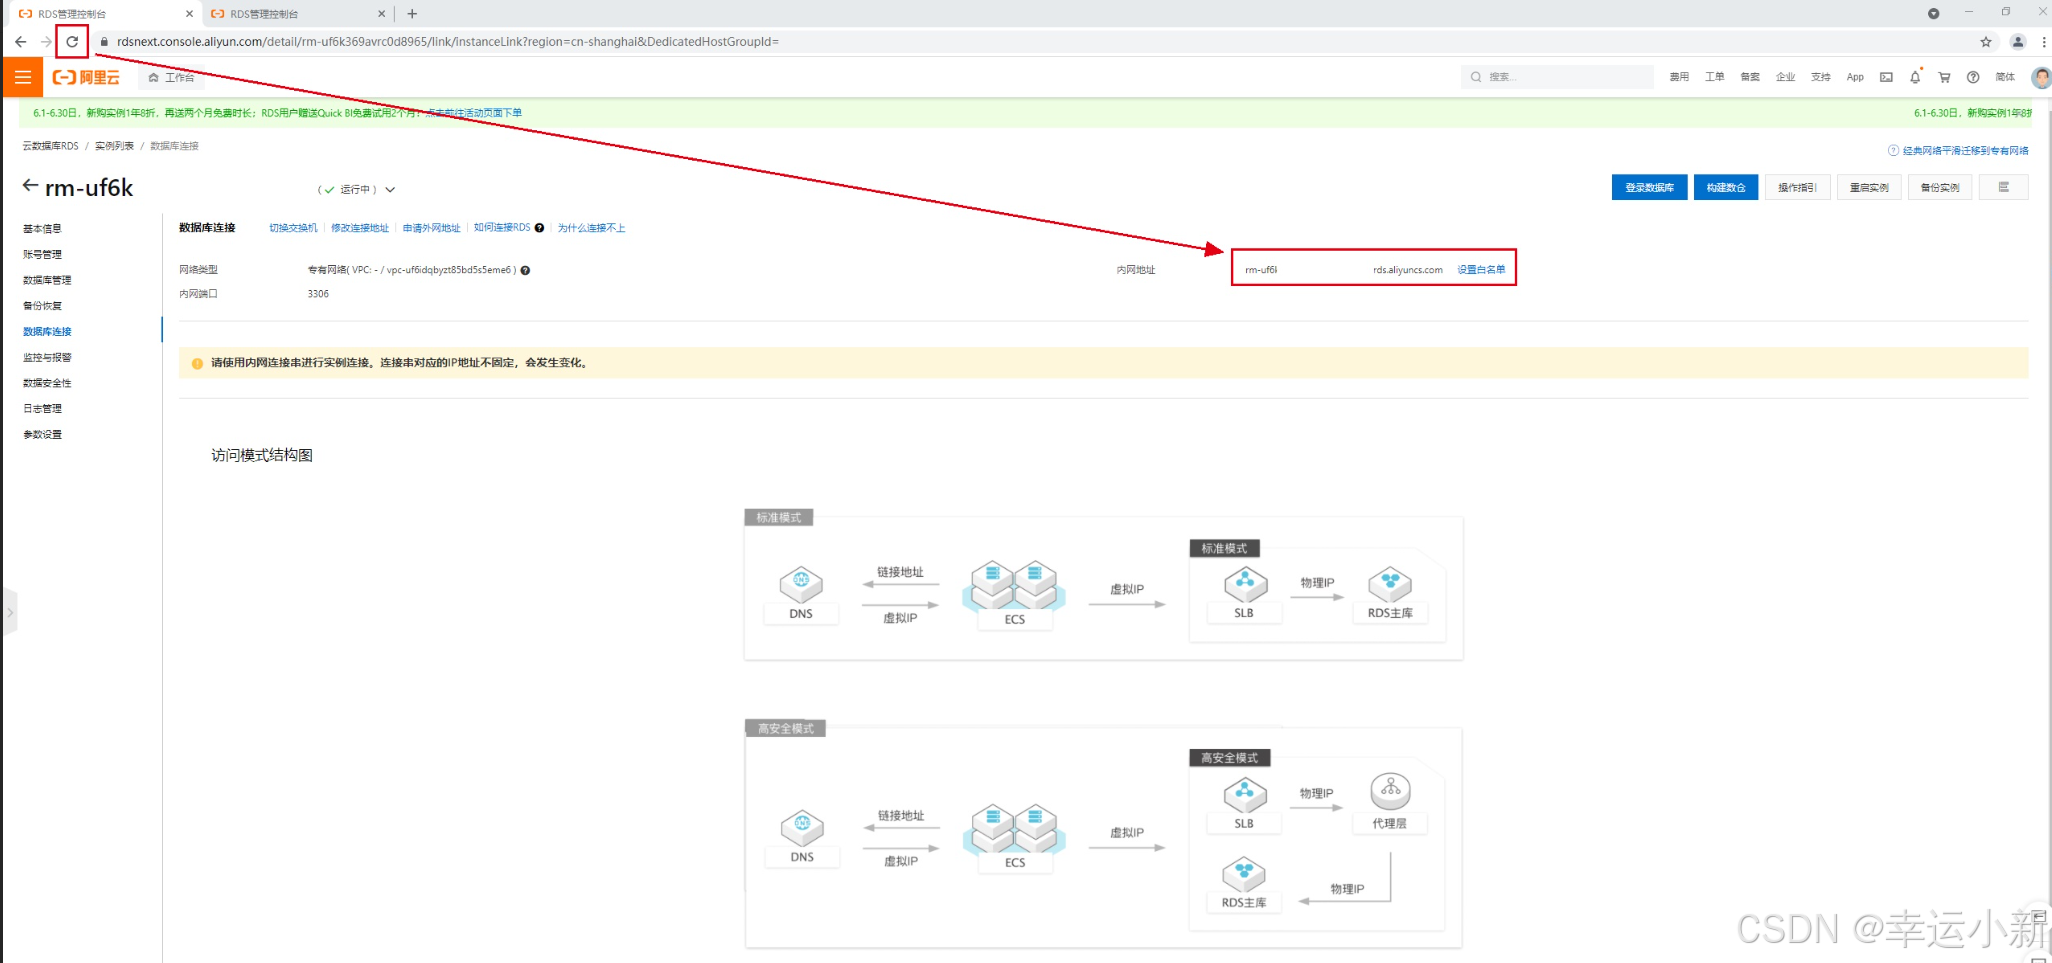Open the 工单 menu
This screenshot has width=2052, height=963.
click(1714, 77)
